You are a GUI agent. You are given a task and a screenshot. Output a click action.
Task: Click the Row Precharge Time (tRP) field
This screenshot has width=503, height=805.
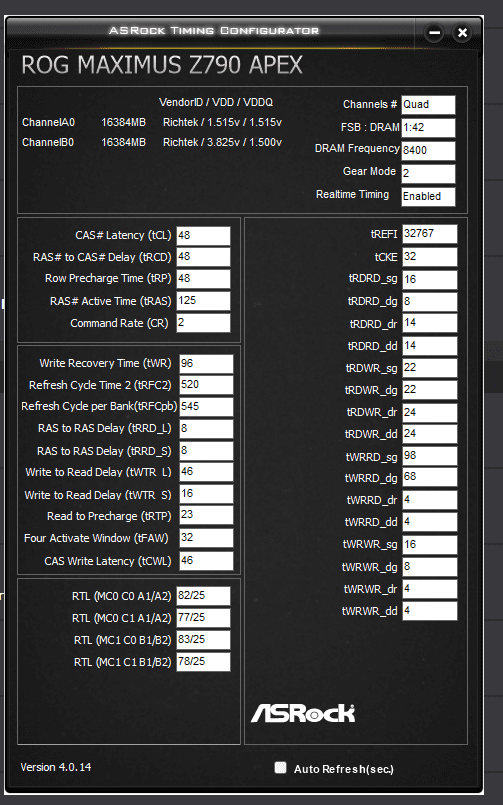coord(203,279)
